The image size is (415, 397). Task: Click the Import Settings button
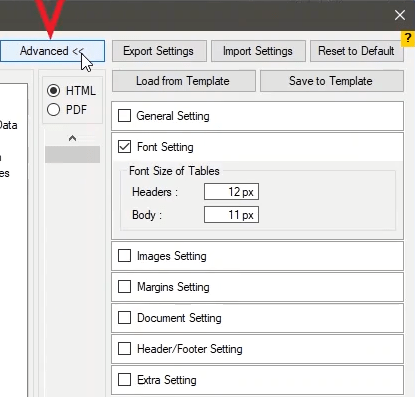[258, 51]
